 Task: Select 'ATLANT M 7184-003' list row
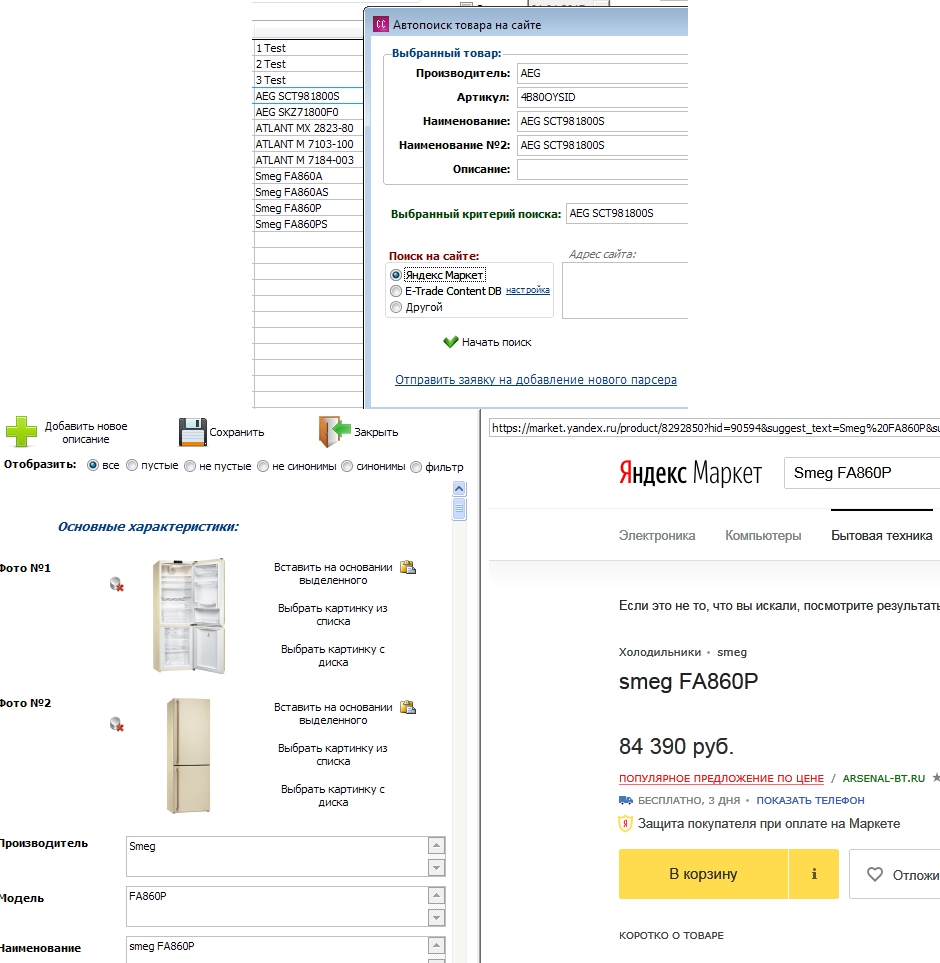(x=308, y=160)
